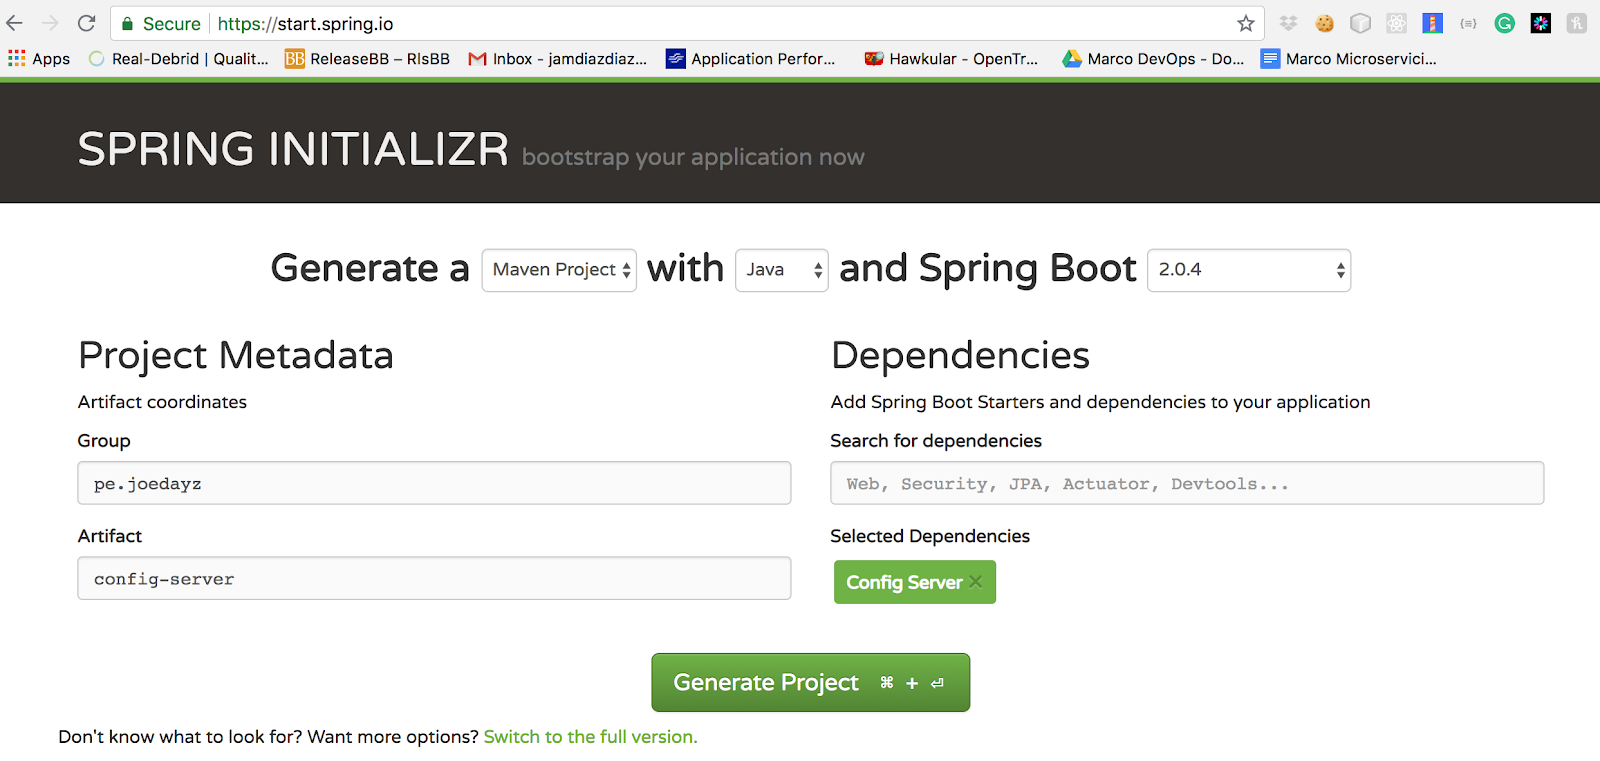Open Application Performance bookmark
This screenshot has width=1600, height=761.
coord(751,59)
